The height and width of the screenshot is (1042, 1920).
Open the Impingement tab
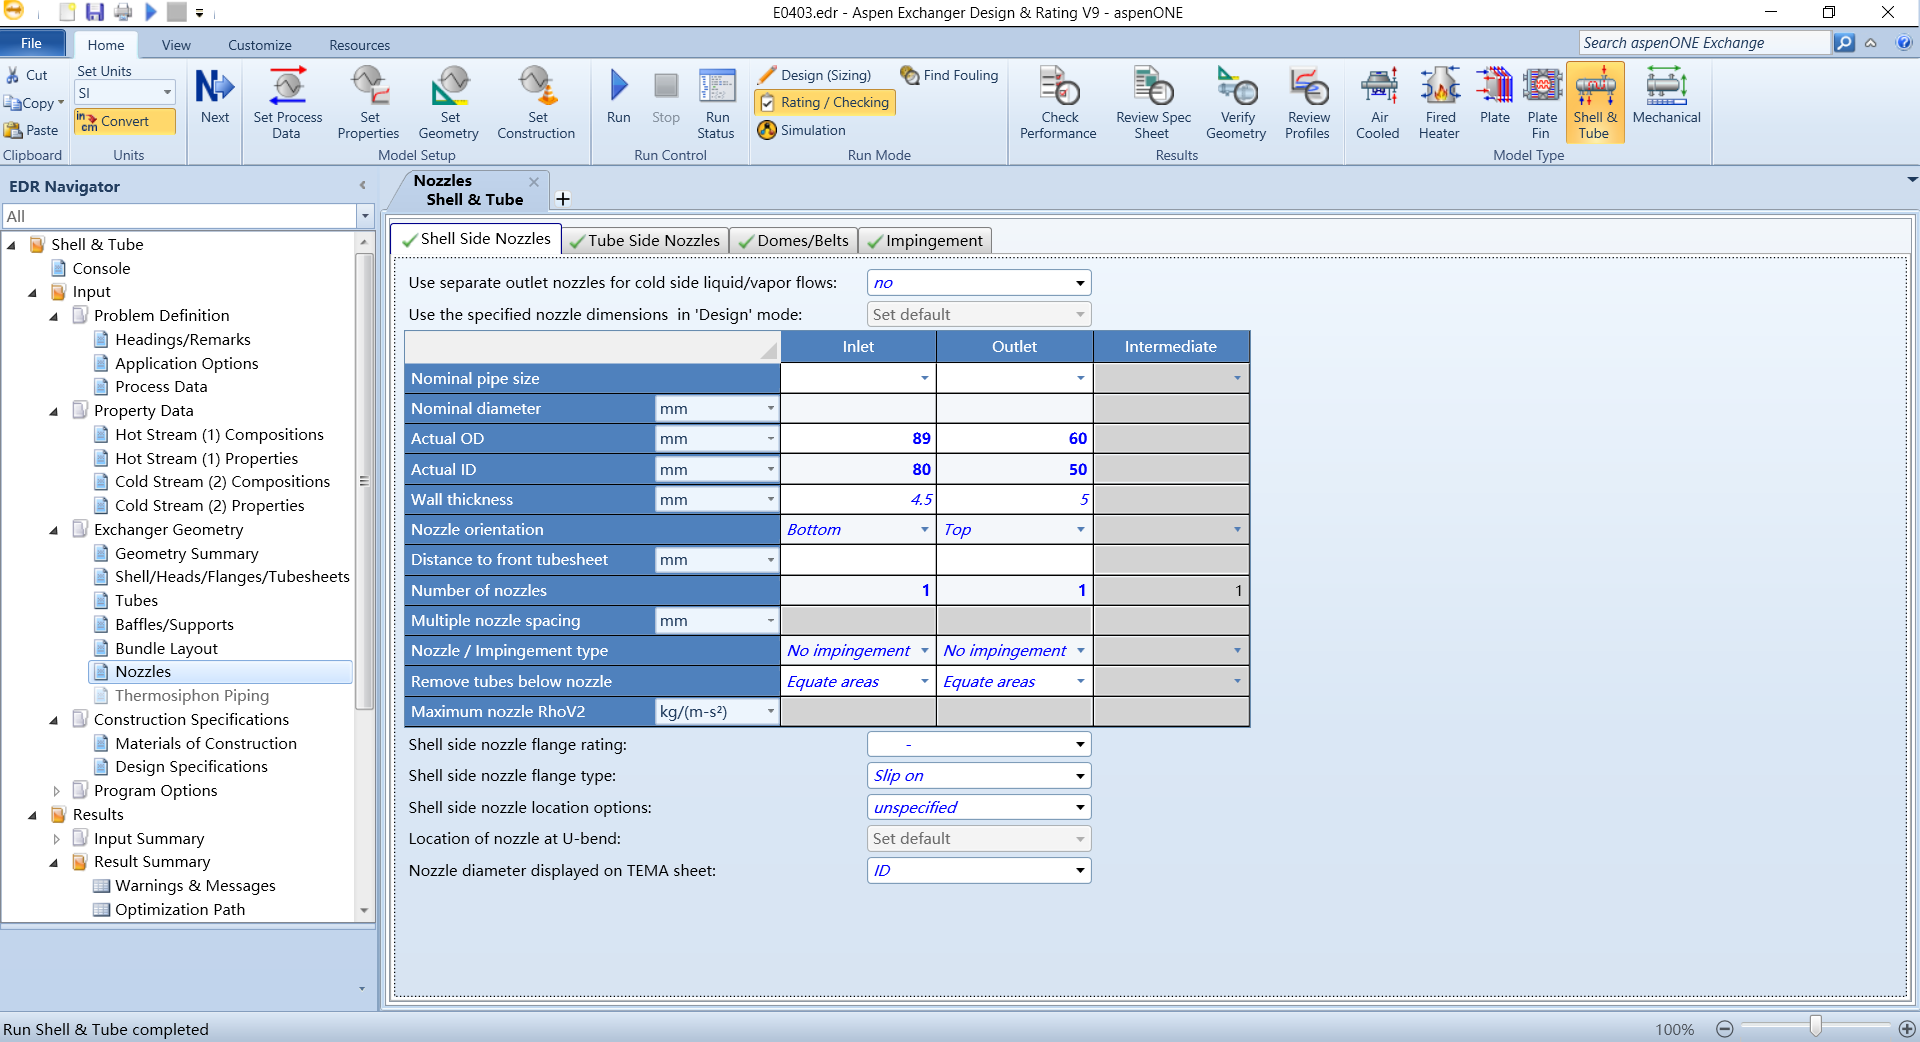point(925,241)
